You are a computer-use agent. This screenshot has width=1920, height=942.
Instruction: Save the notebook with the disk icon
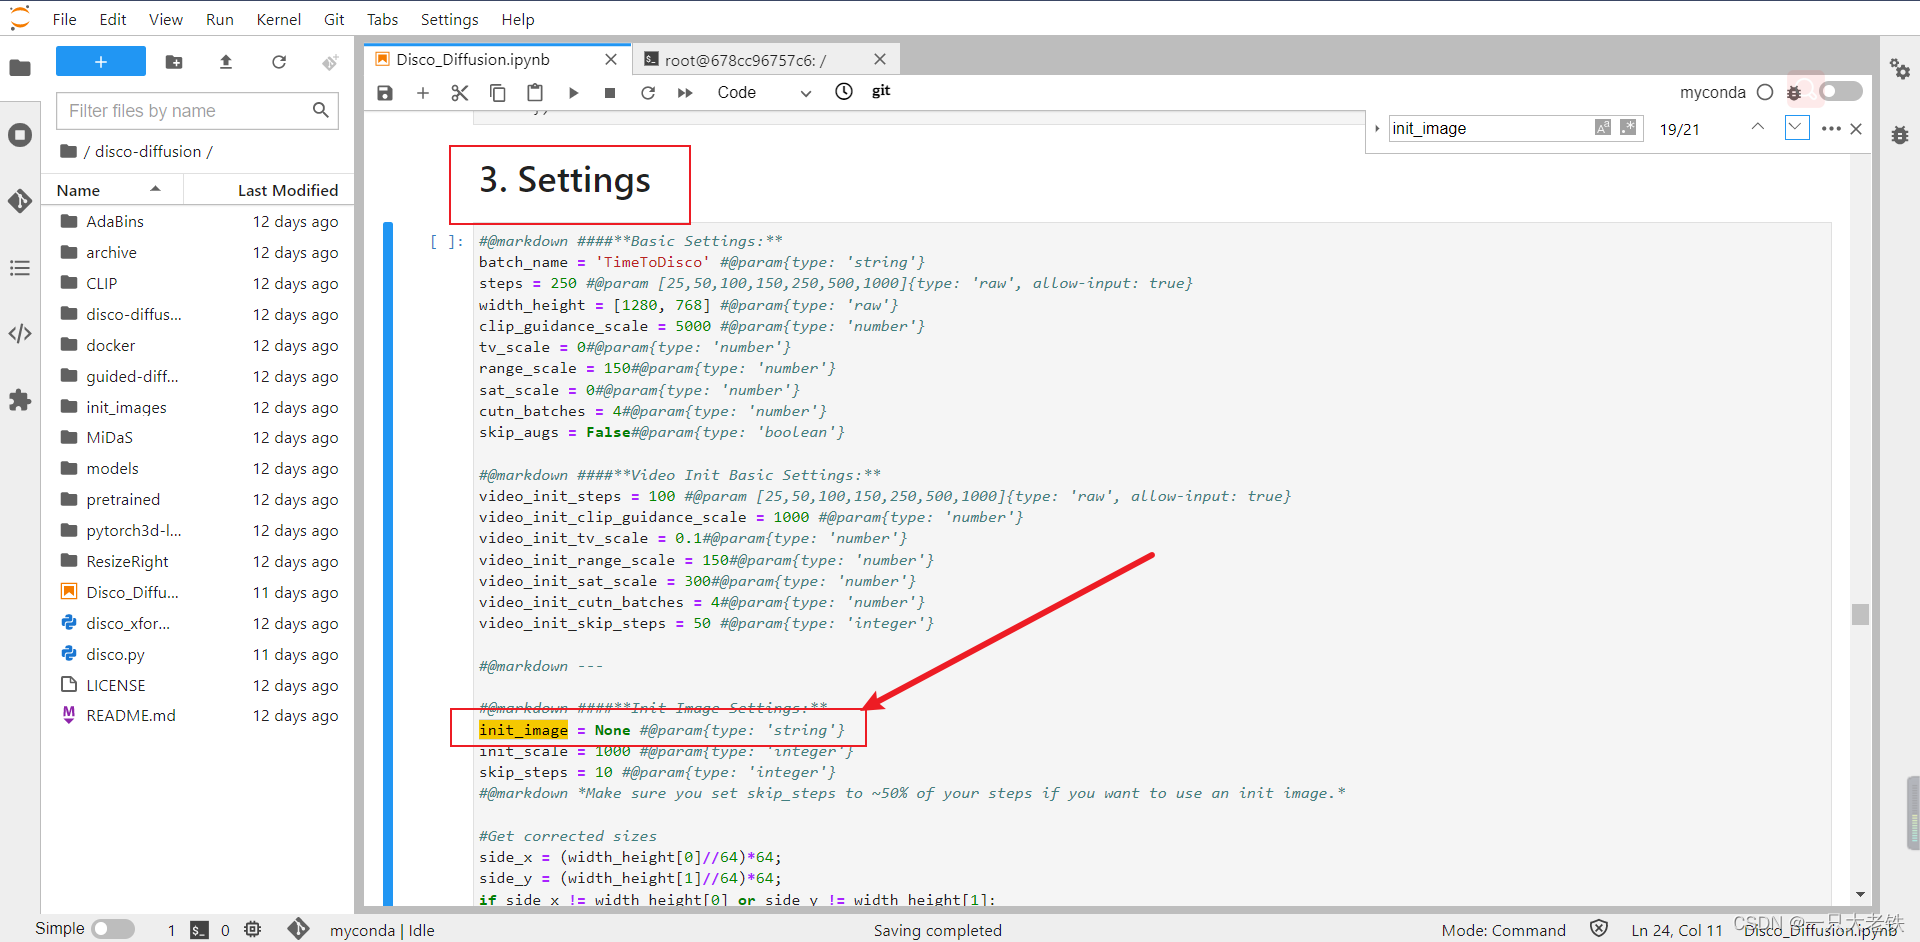385,93
